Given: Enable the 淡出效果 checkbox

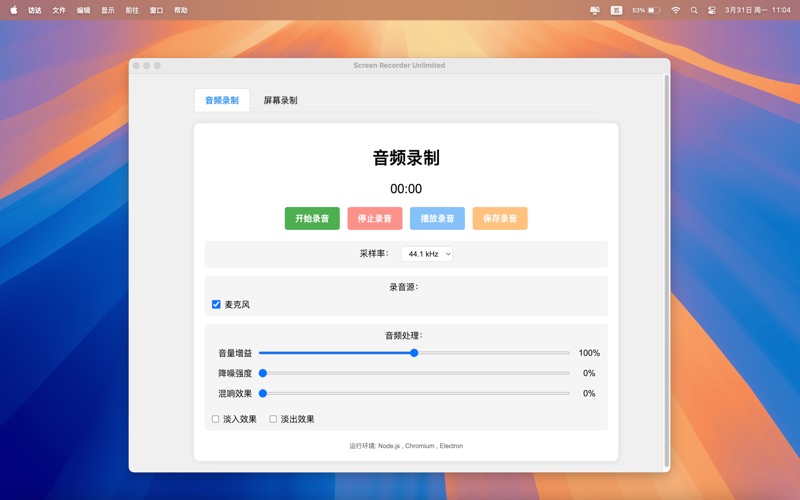Looking at the screenshot, I should pos(273,419).
